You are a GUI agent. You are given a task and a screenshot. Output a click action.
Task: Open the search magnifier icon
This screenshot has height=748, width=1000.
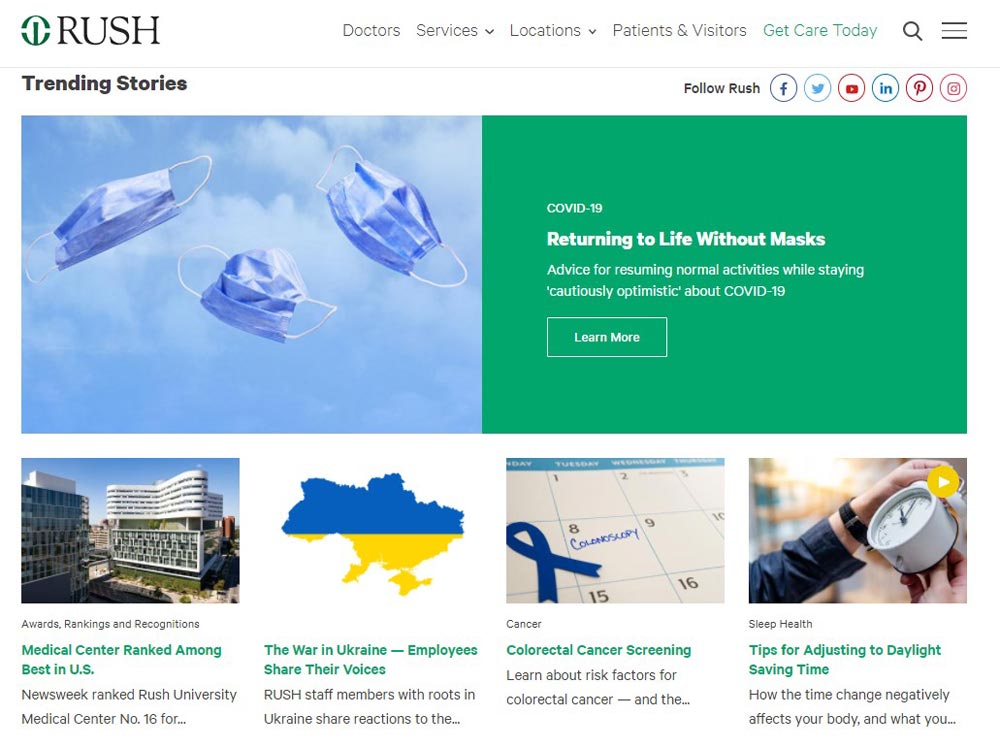pos(912,31)
